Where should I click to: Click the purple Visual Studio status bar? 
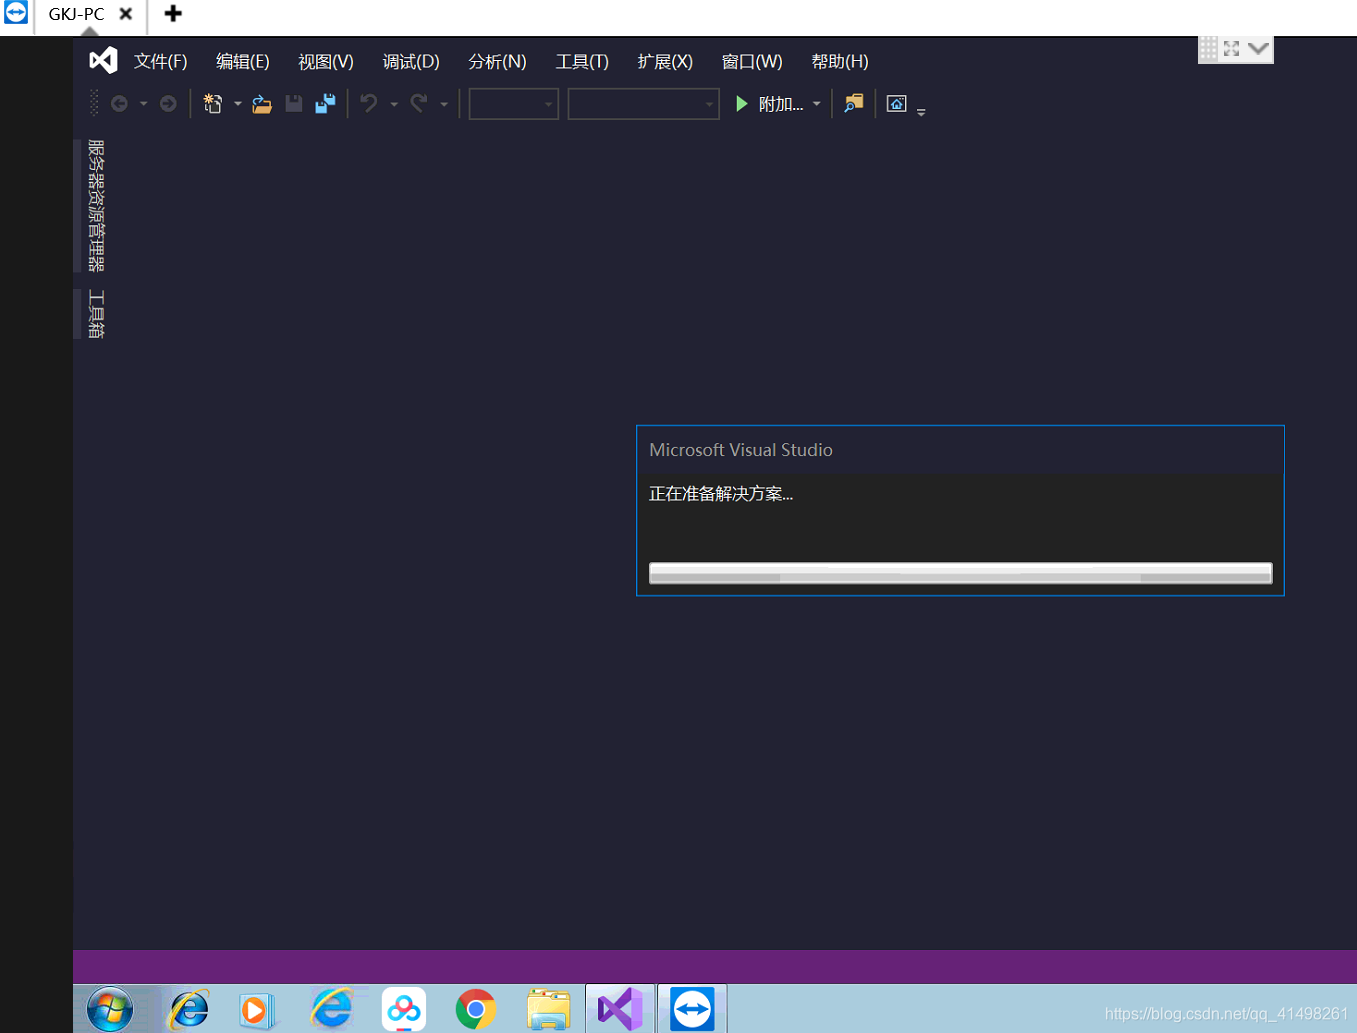click(715, 967)
